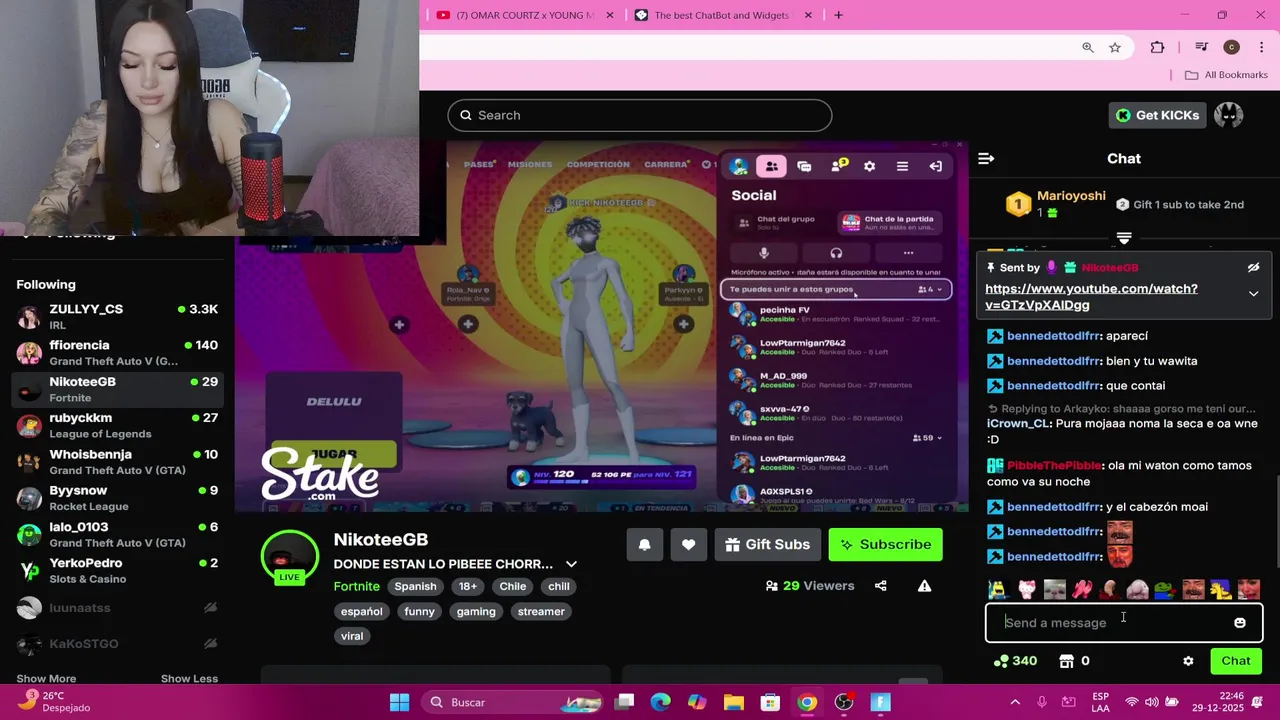
Task: Open hamburger menu in Fortnite Social panel
Action: [x=902, y=166]
